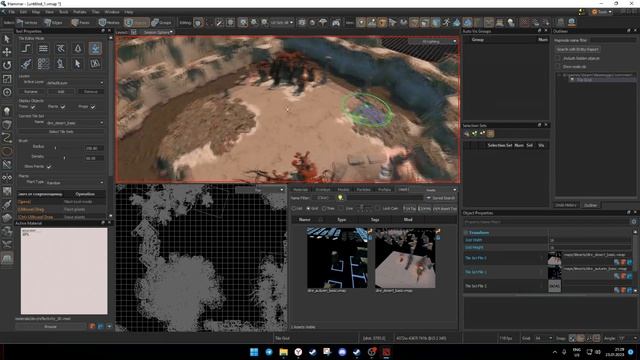
Task: Click the Select Tile Sets button
Action: pyautogui.click(x=61, y=132)
